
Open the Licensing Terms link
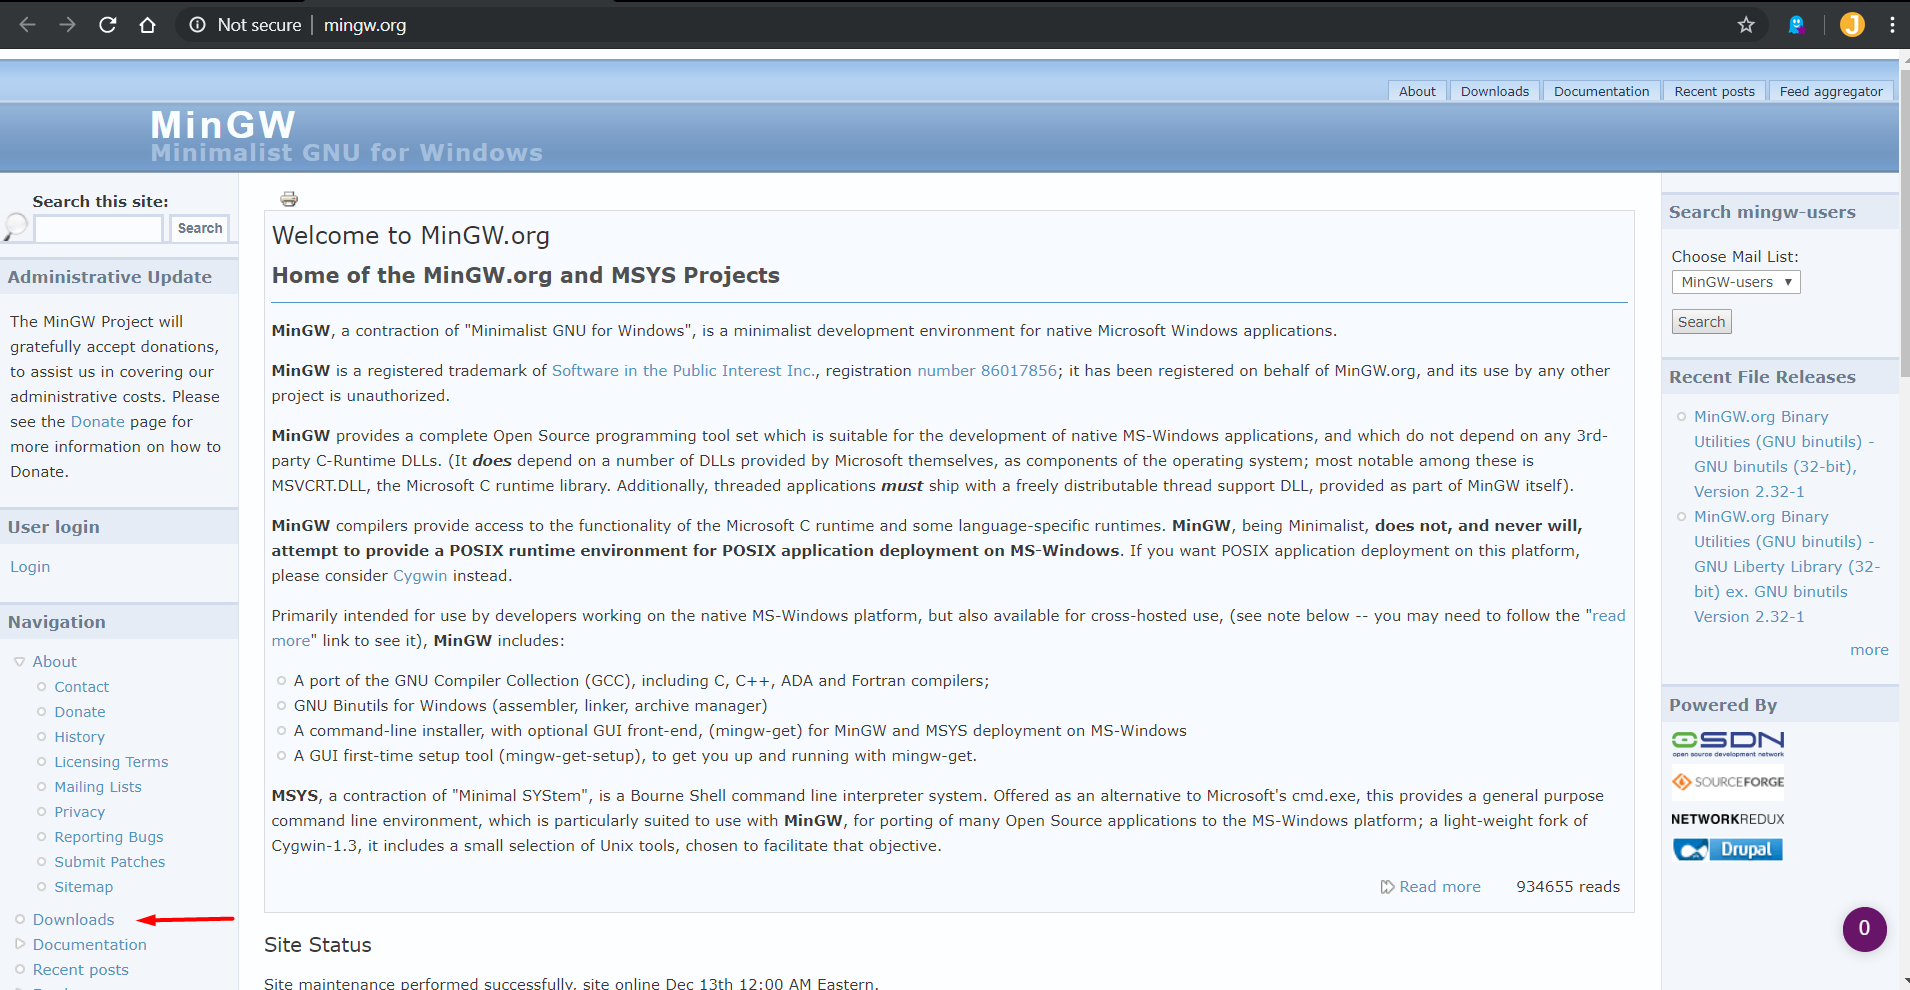(111, 762)
